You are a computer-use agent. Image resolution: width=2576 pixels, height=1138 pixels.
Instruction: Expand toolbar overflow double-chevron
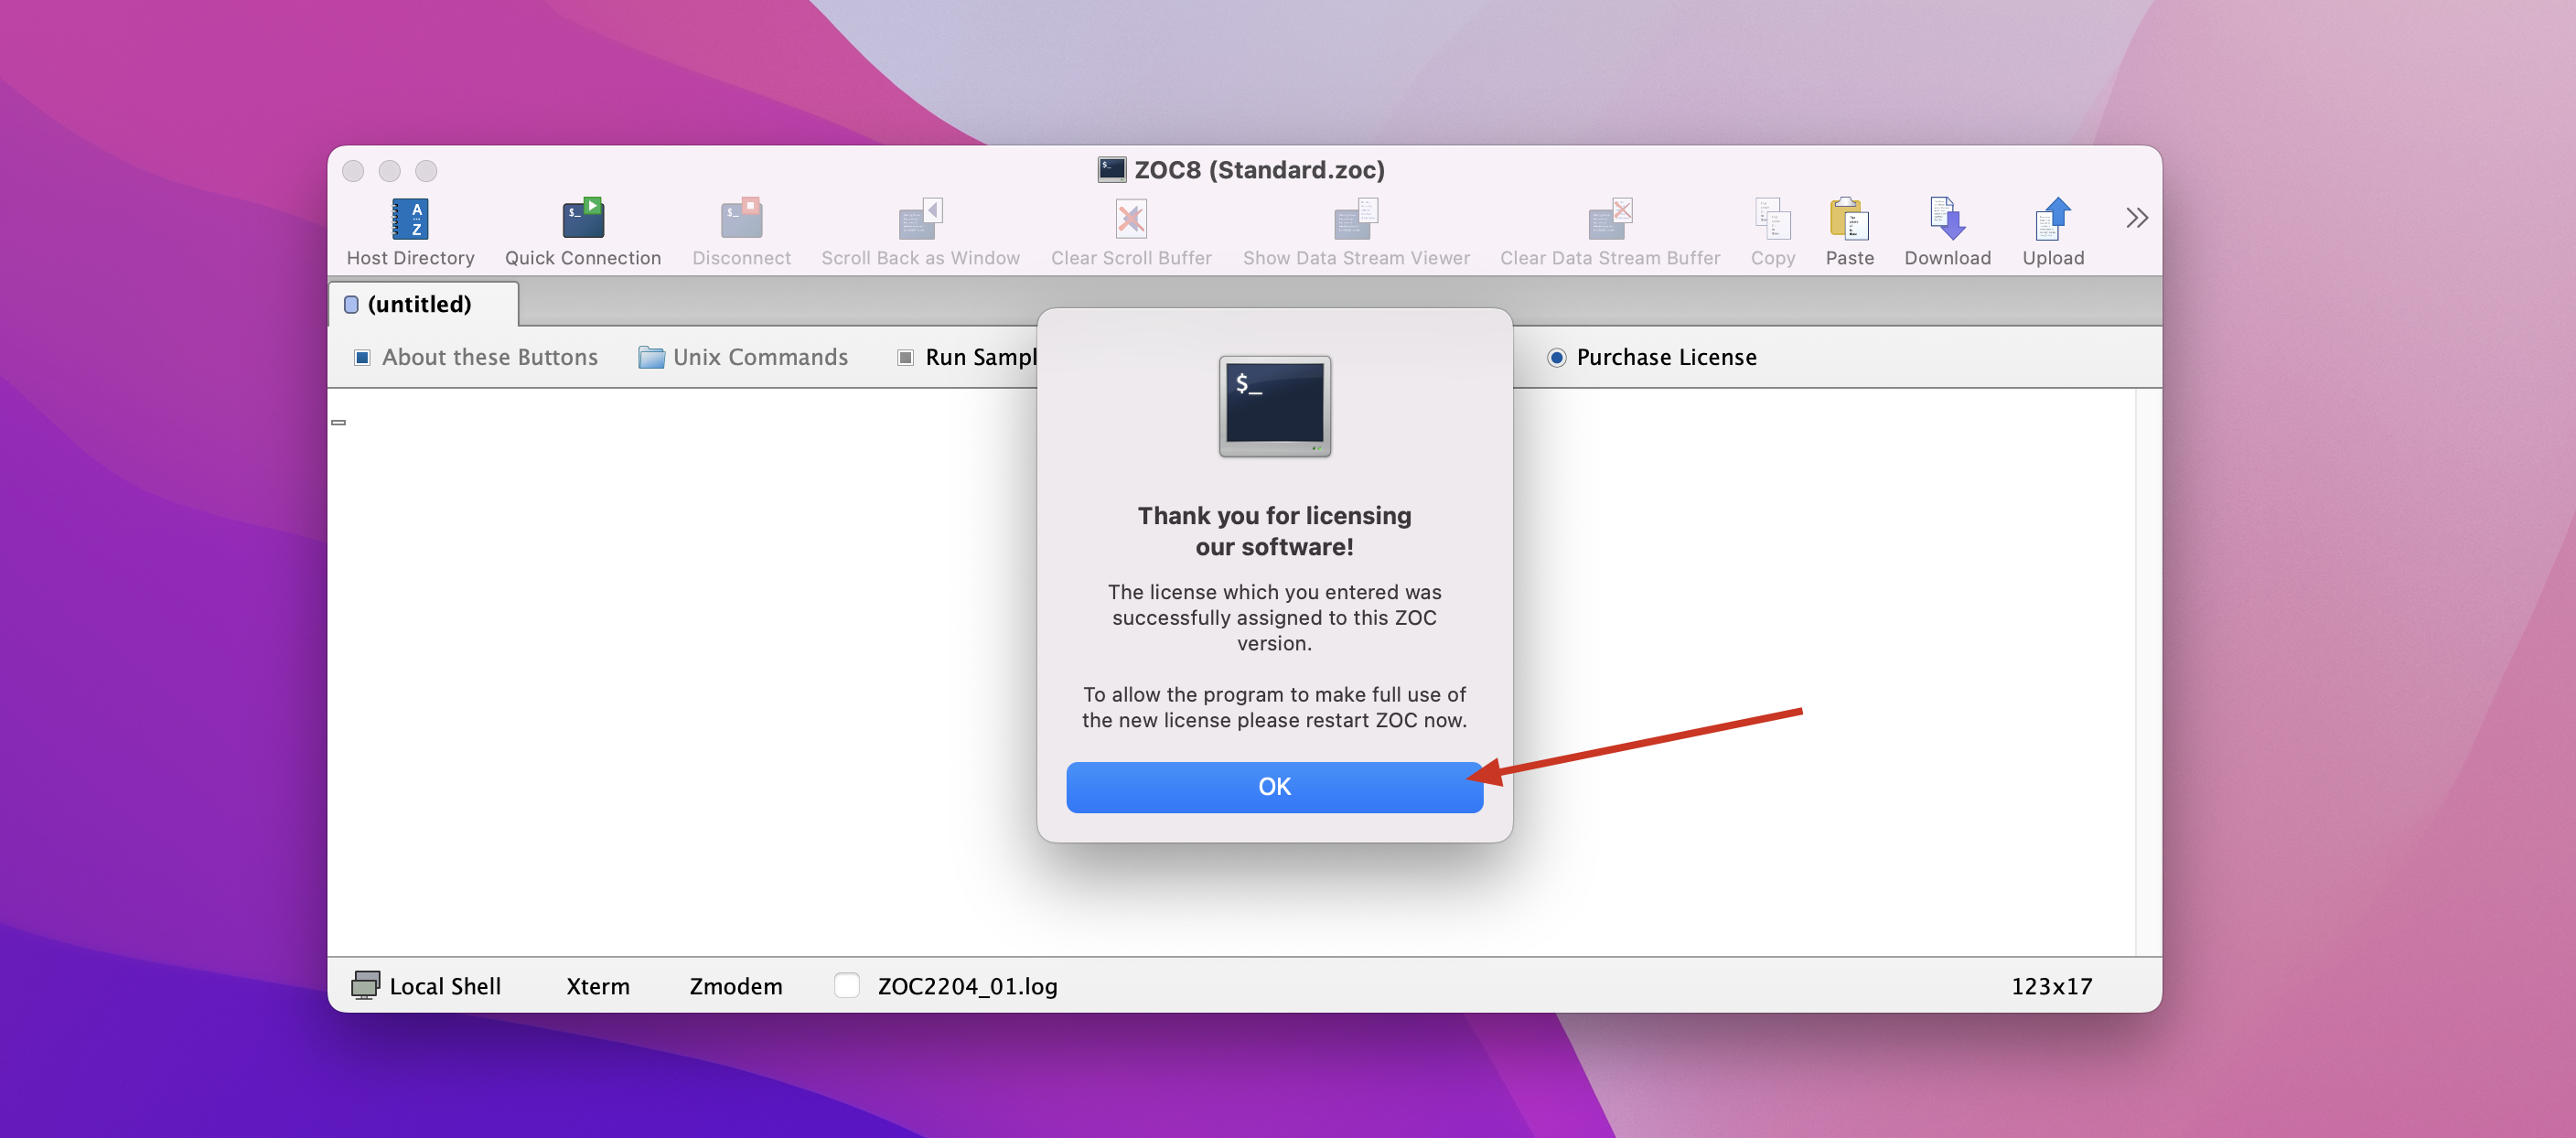[x=2136, y=218]
